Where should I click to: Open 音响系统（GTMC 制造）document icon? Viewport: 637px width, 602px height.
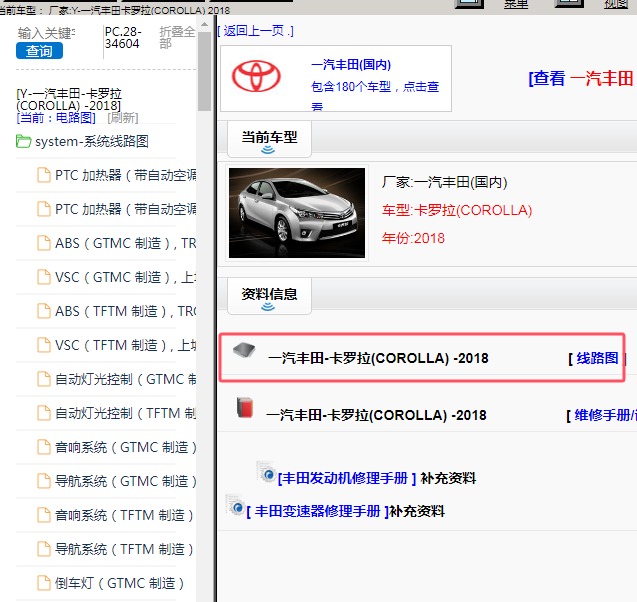pyautogui.click(x=44, y=447)
